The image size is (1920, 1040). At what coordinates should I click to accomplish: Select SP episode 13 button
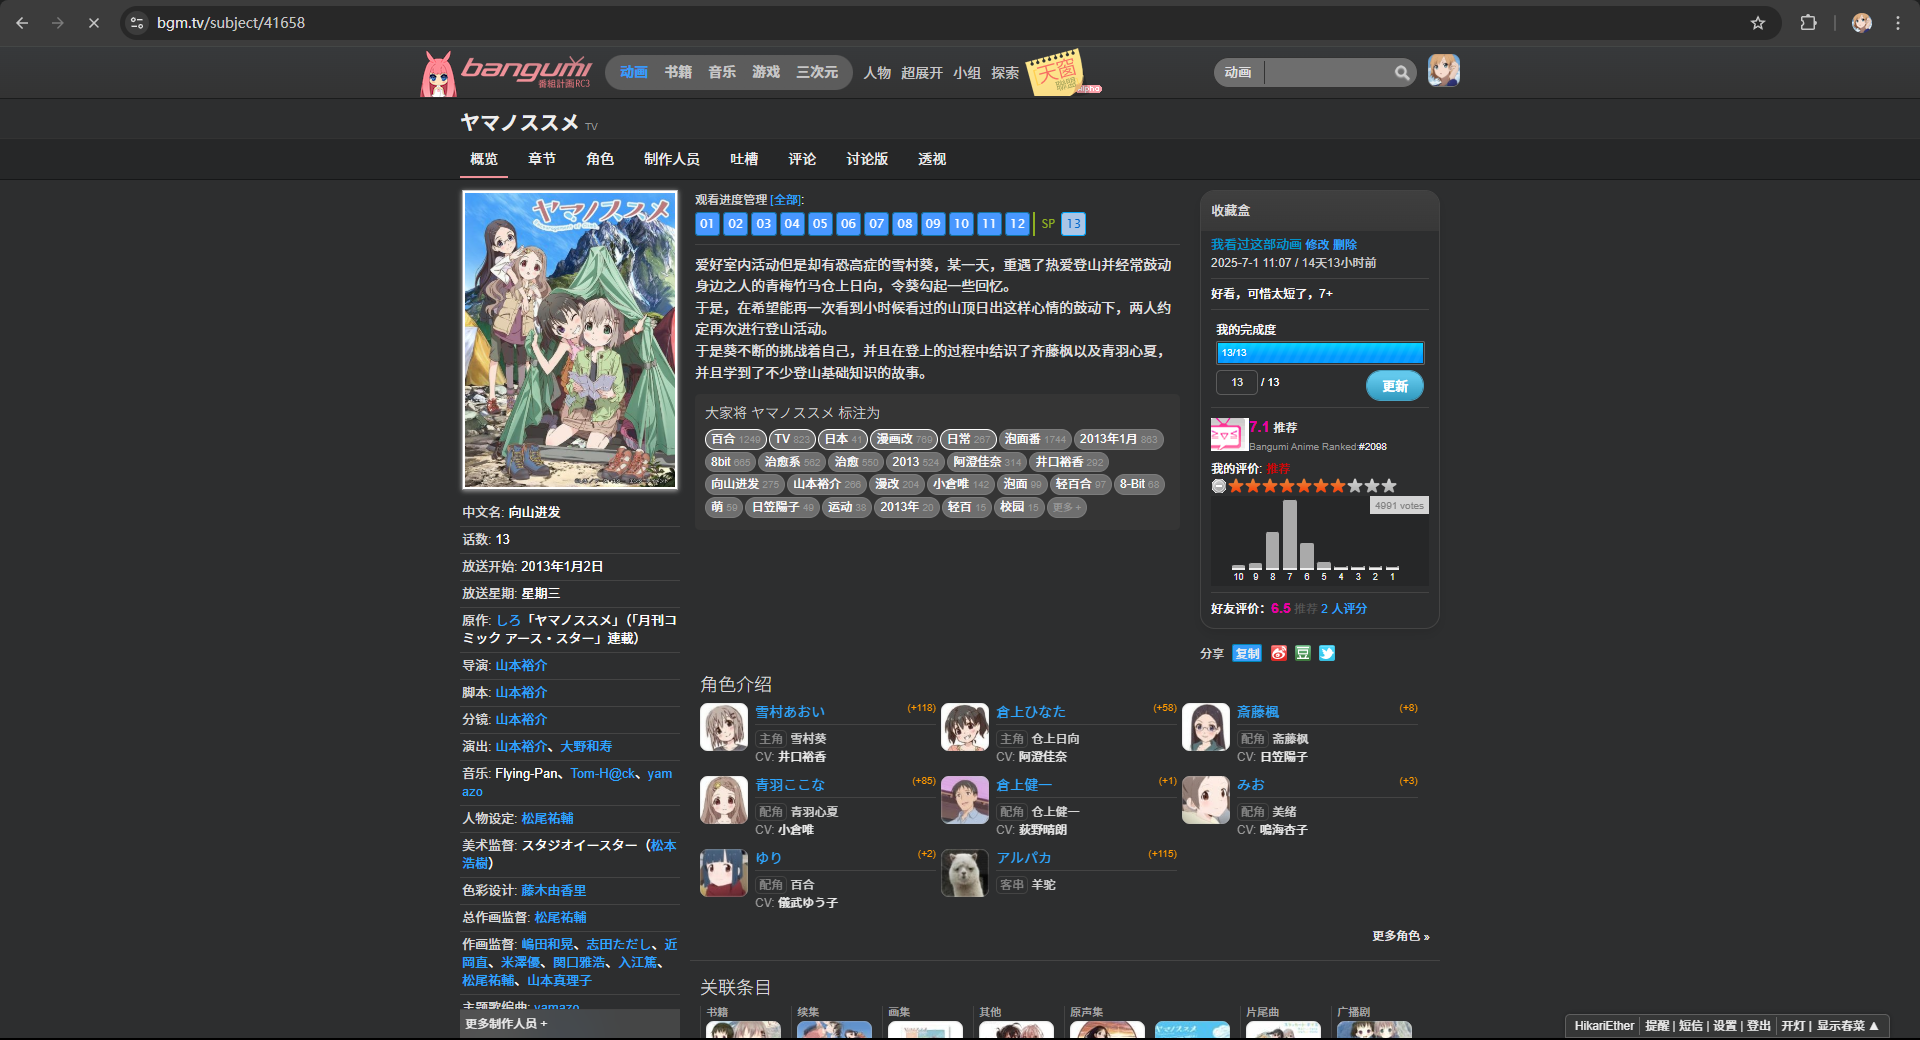click(1073, 224)
